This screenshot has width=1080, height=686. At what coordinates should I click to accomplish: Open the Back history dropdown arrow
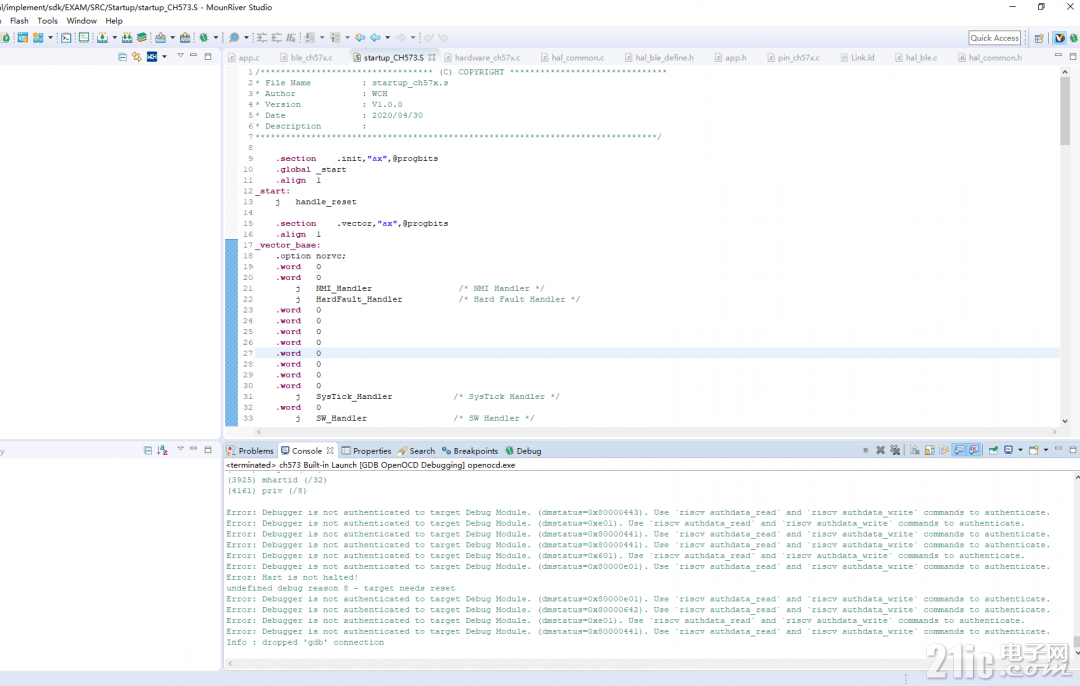[x=387, y=38]
